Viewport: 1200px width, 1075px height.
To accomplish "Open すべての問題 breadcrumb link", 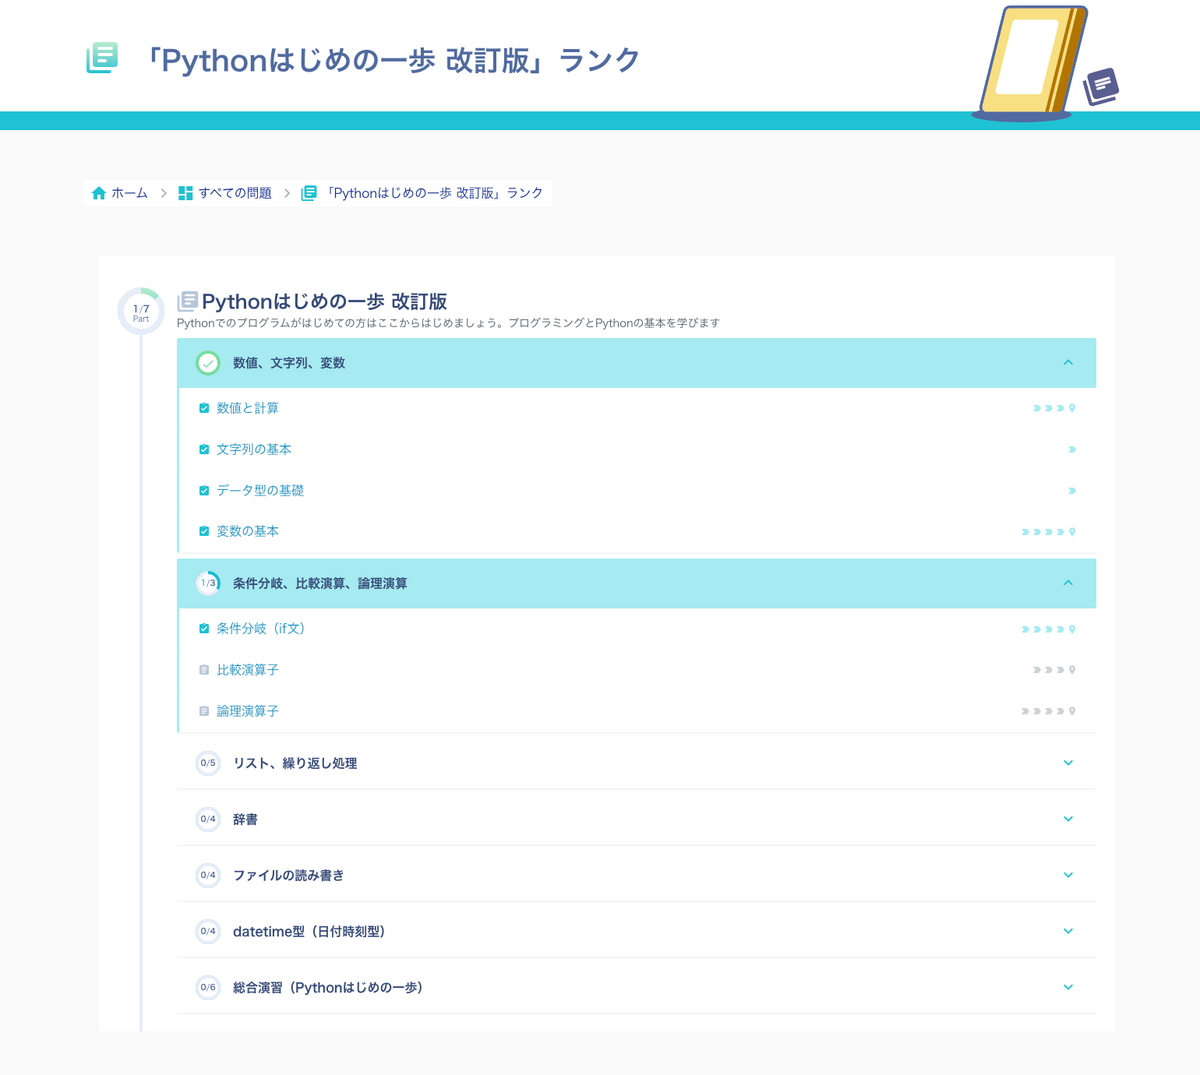I will coord(235,193).
